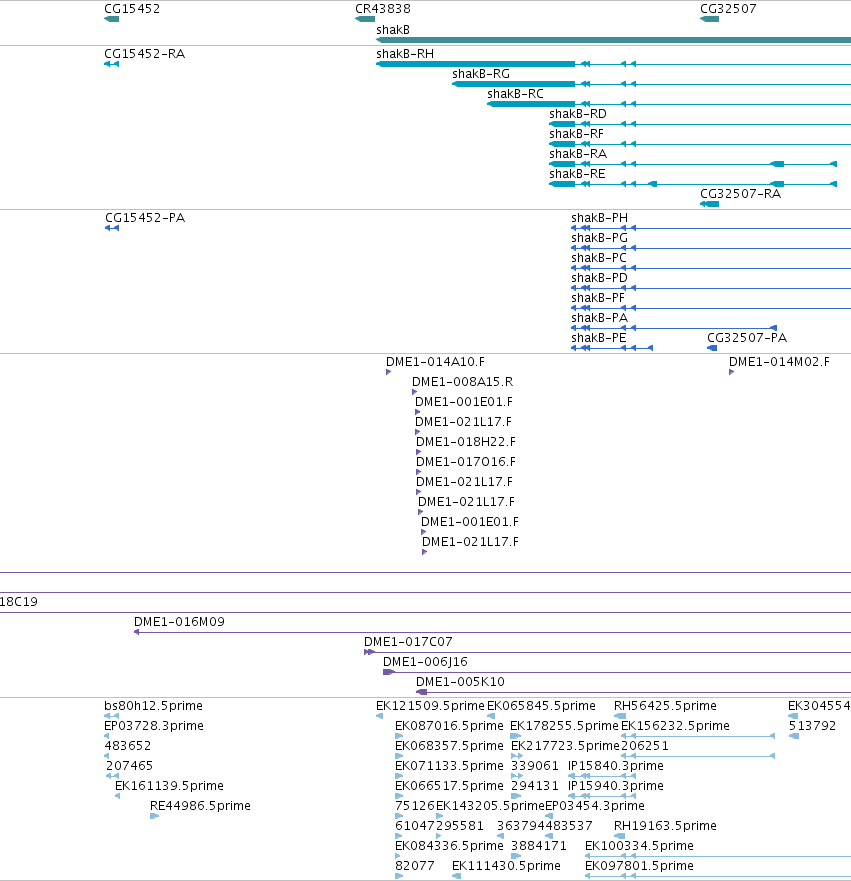Click the 294131 EST label
This screenshot has height=881, width=851.
(x=535, y=785)
